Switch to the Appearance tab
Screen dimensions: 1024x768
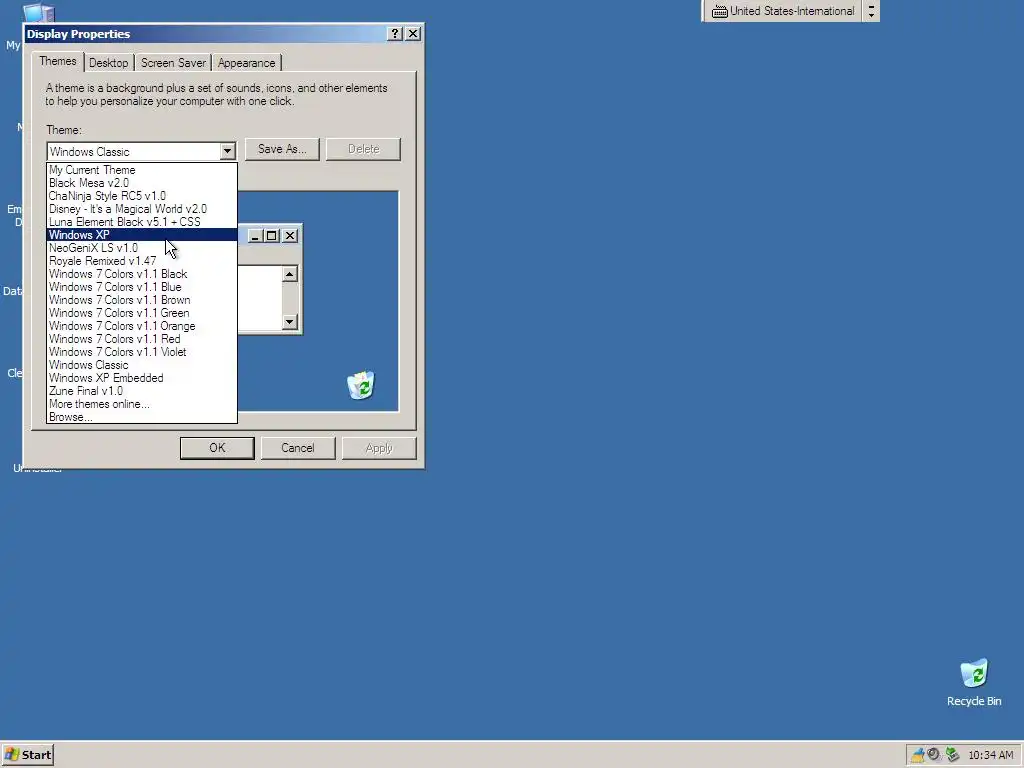tap(246, 63)
